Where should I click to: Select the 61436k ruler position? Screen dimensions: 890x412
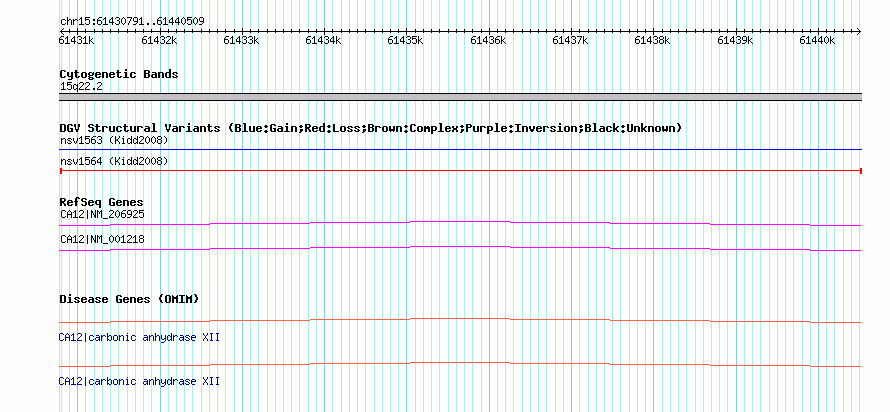[488, 40]
